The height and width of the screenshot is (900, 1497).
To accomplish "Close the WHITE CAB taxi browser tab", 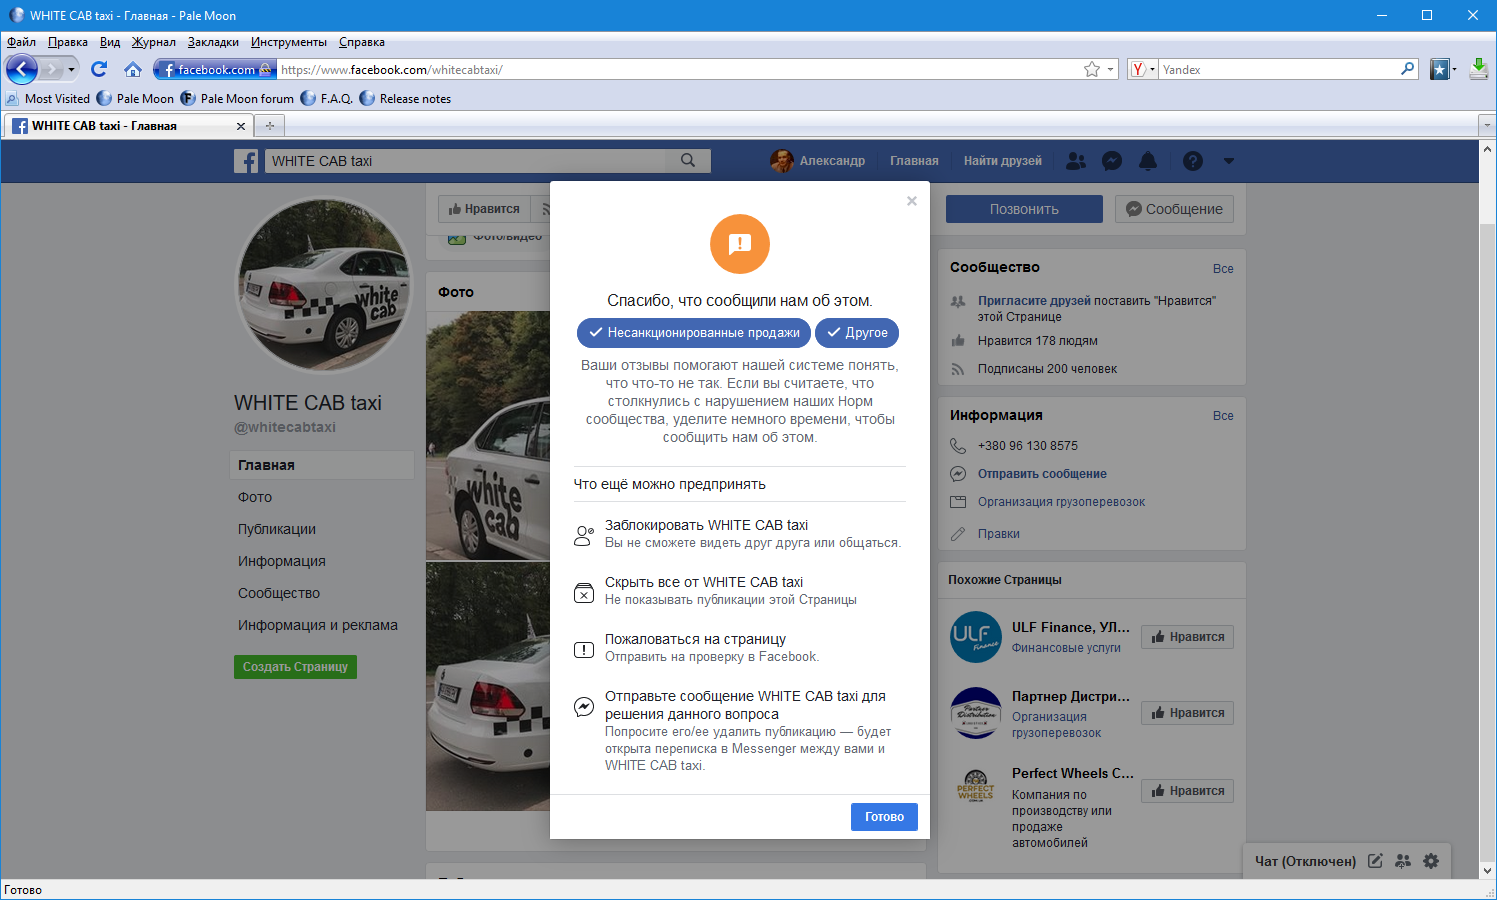I will coord(240,126).
